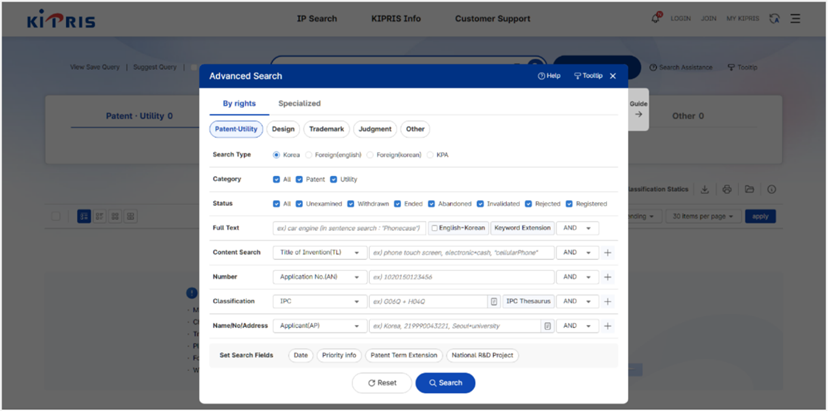Click the print icon in results toolbar
The width and height of the screenshot is (828, 411).
click(x=727, y=189)
